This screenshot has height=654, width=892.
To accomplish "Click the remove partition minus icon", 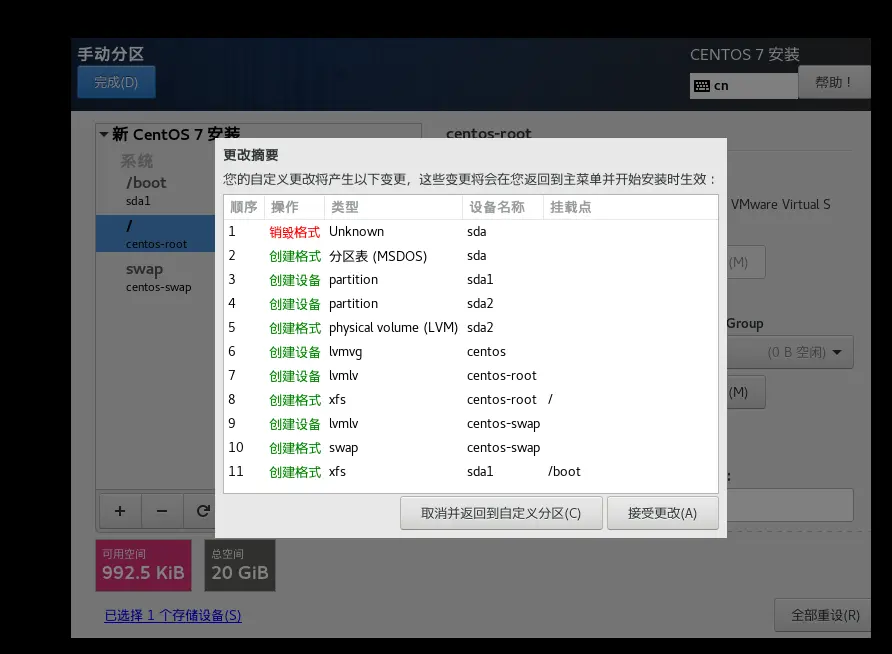I will click(161, 511).
